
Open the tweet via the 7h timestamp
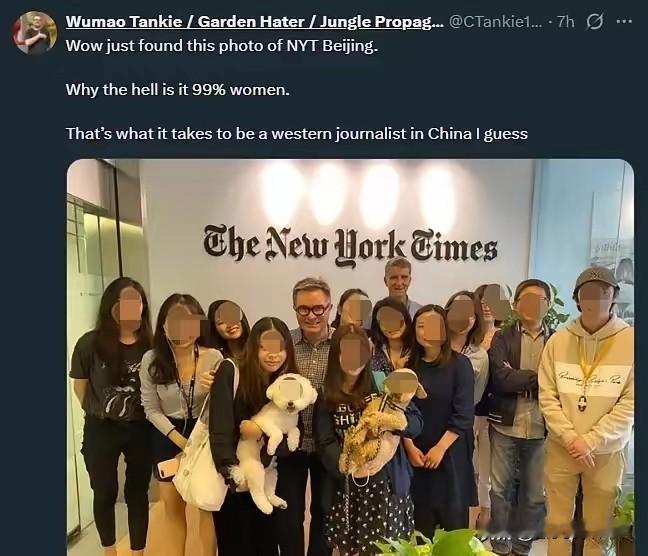coord(566,21)
